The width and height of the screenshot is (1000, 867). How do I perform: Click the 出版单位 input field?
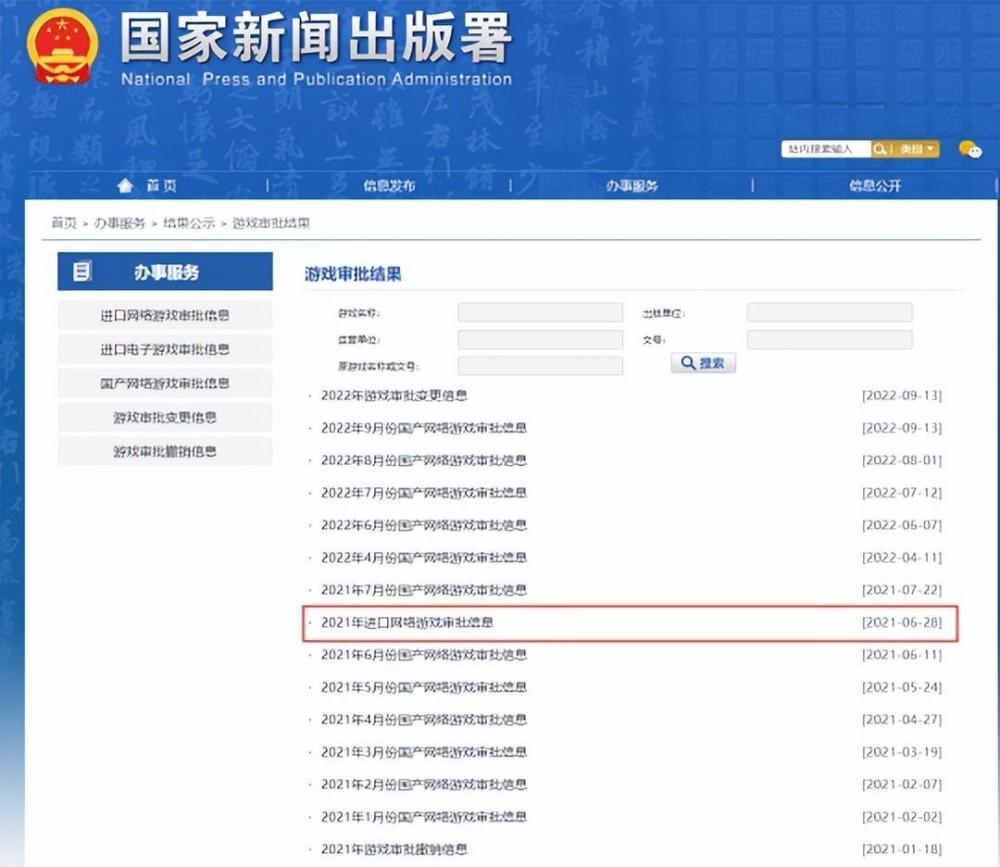click(x=829, y=313)
